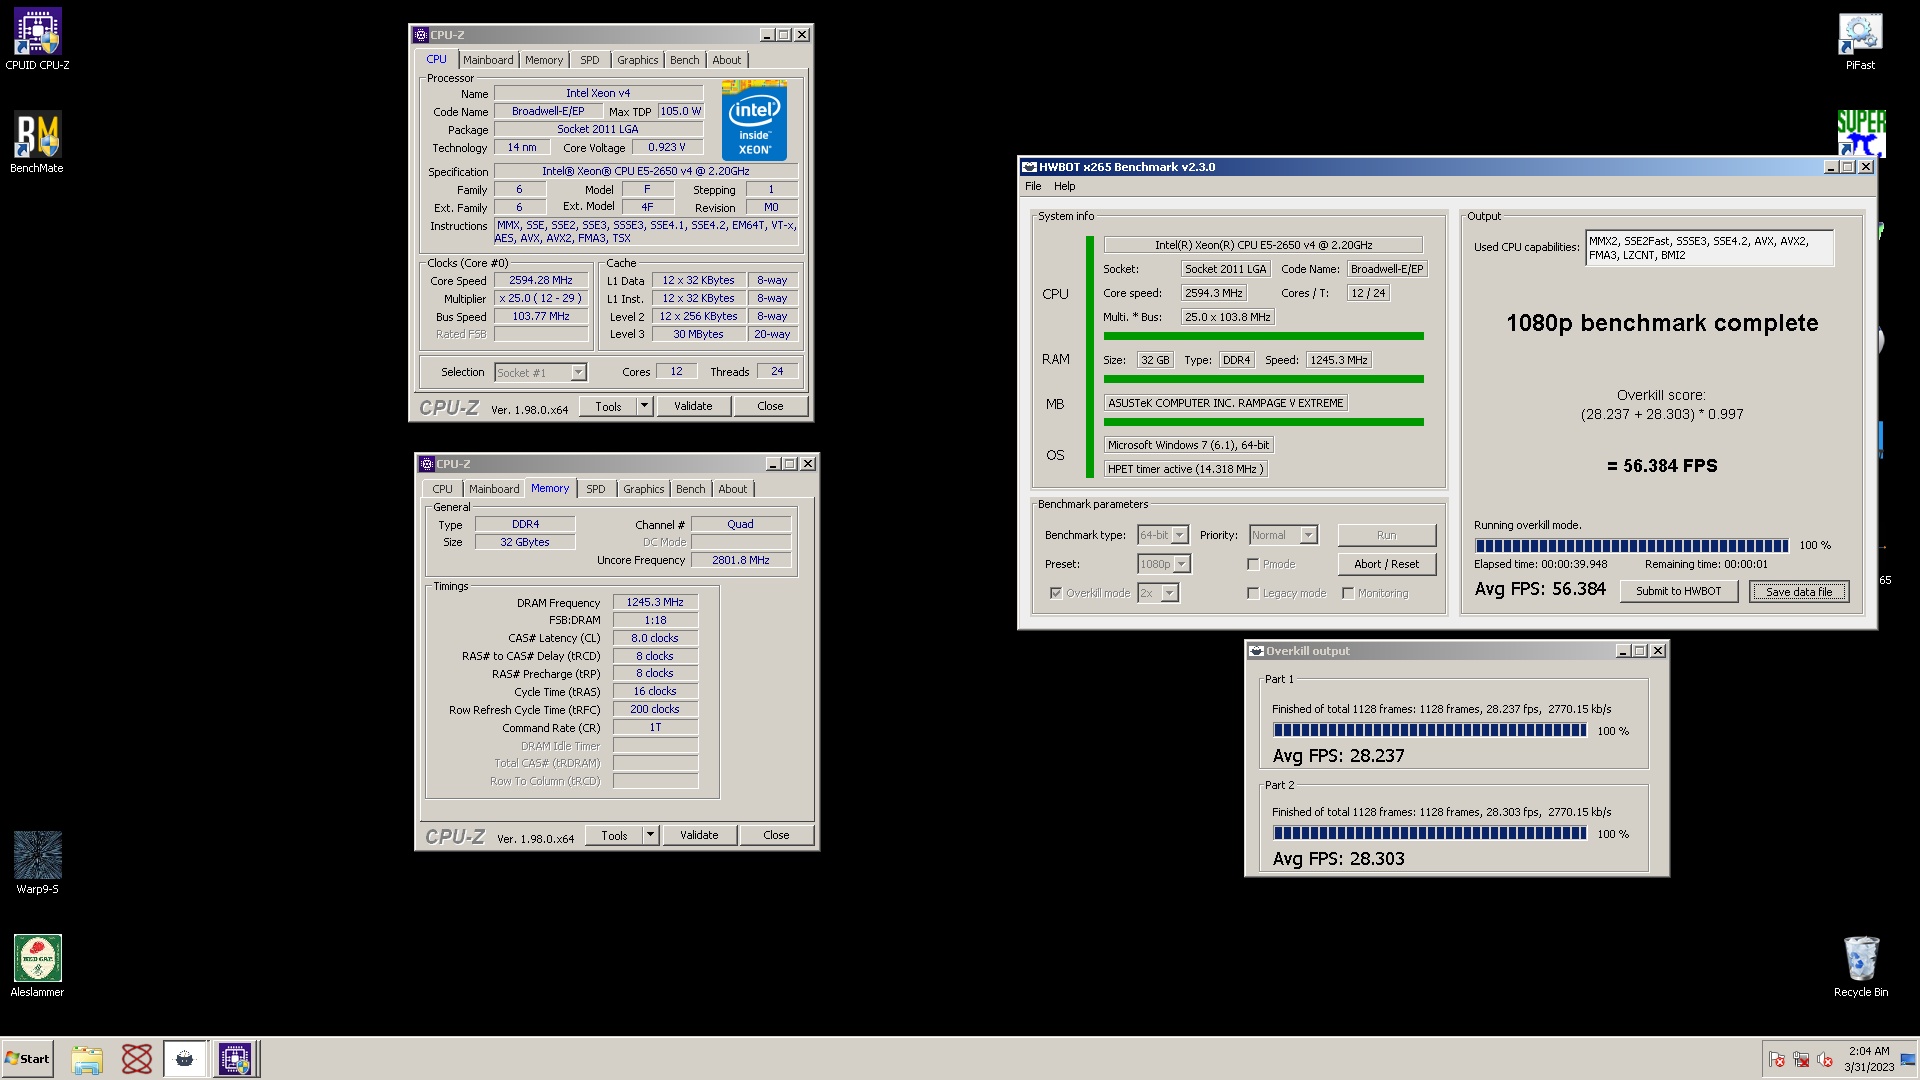The height and width of the screenshot is (1080, 1920).
Task: Switch to Bench tab in top CPU-Z
Action: click(x=685, y=60)
